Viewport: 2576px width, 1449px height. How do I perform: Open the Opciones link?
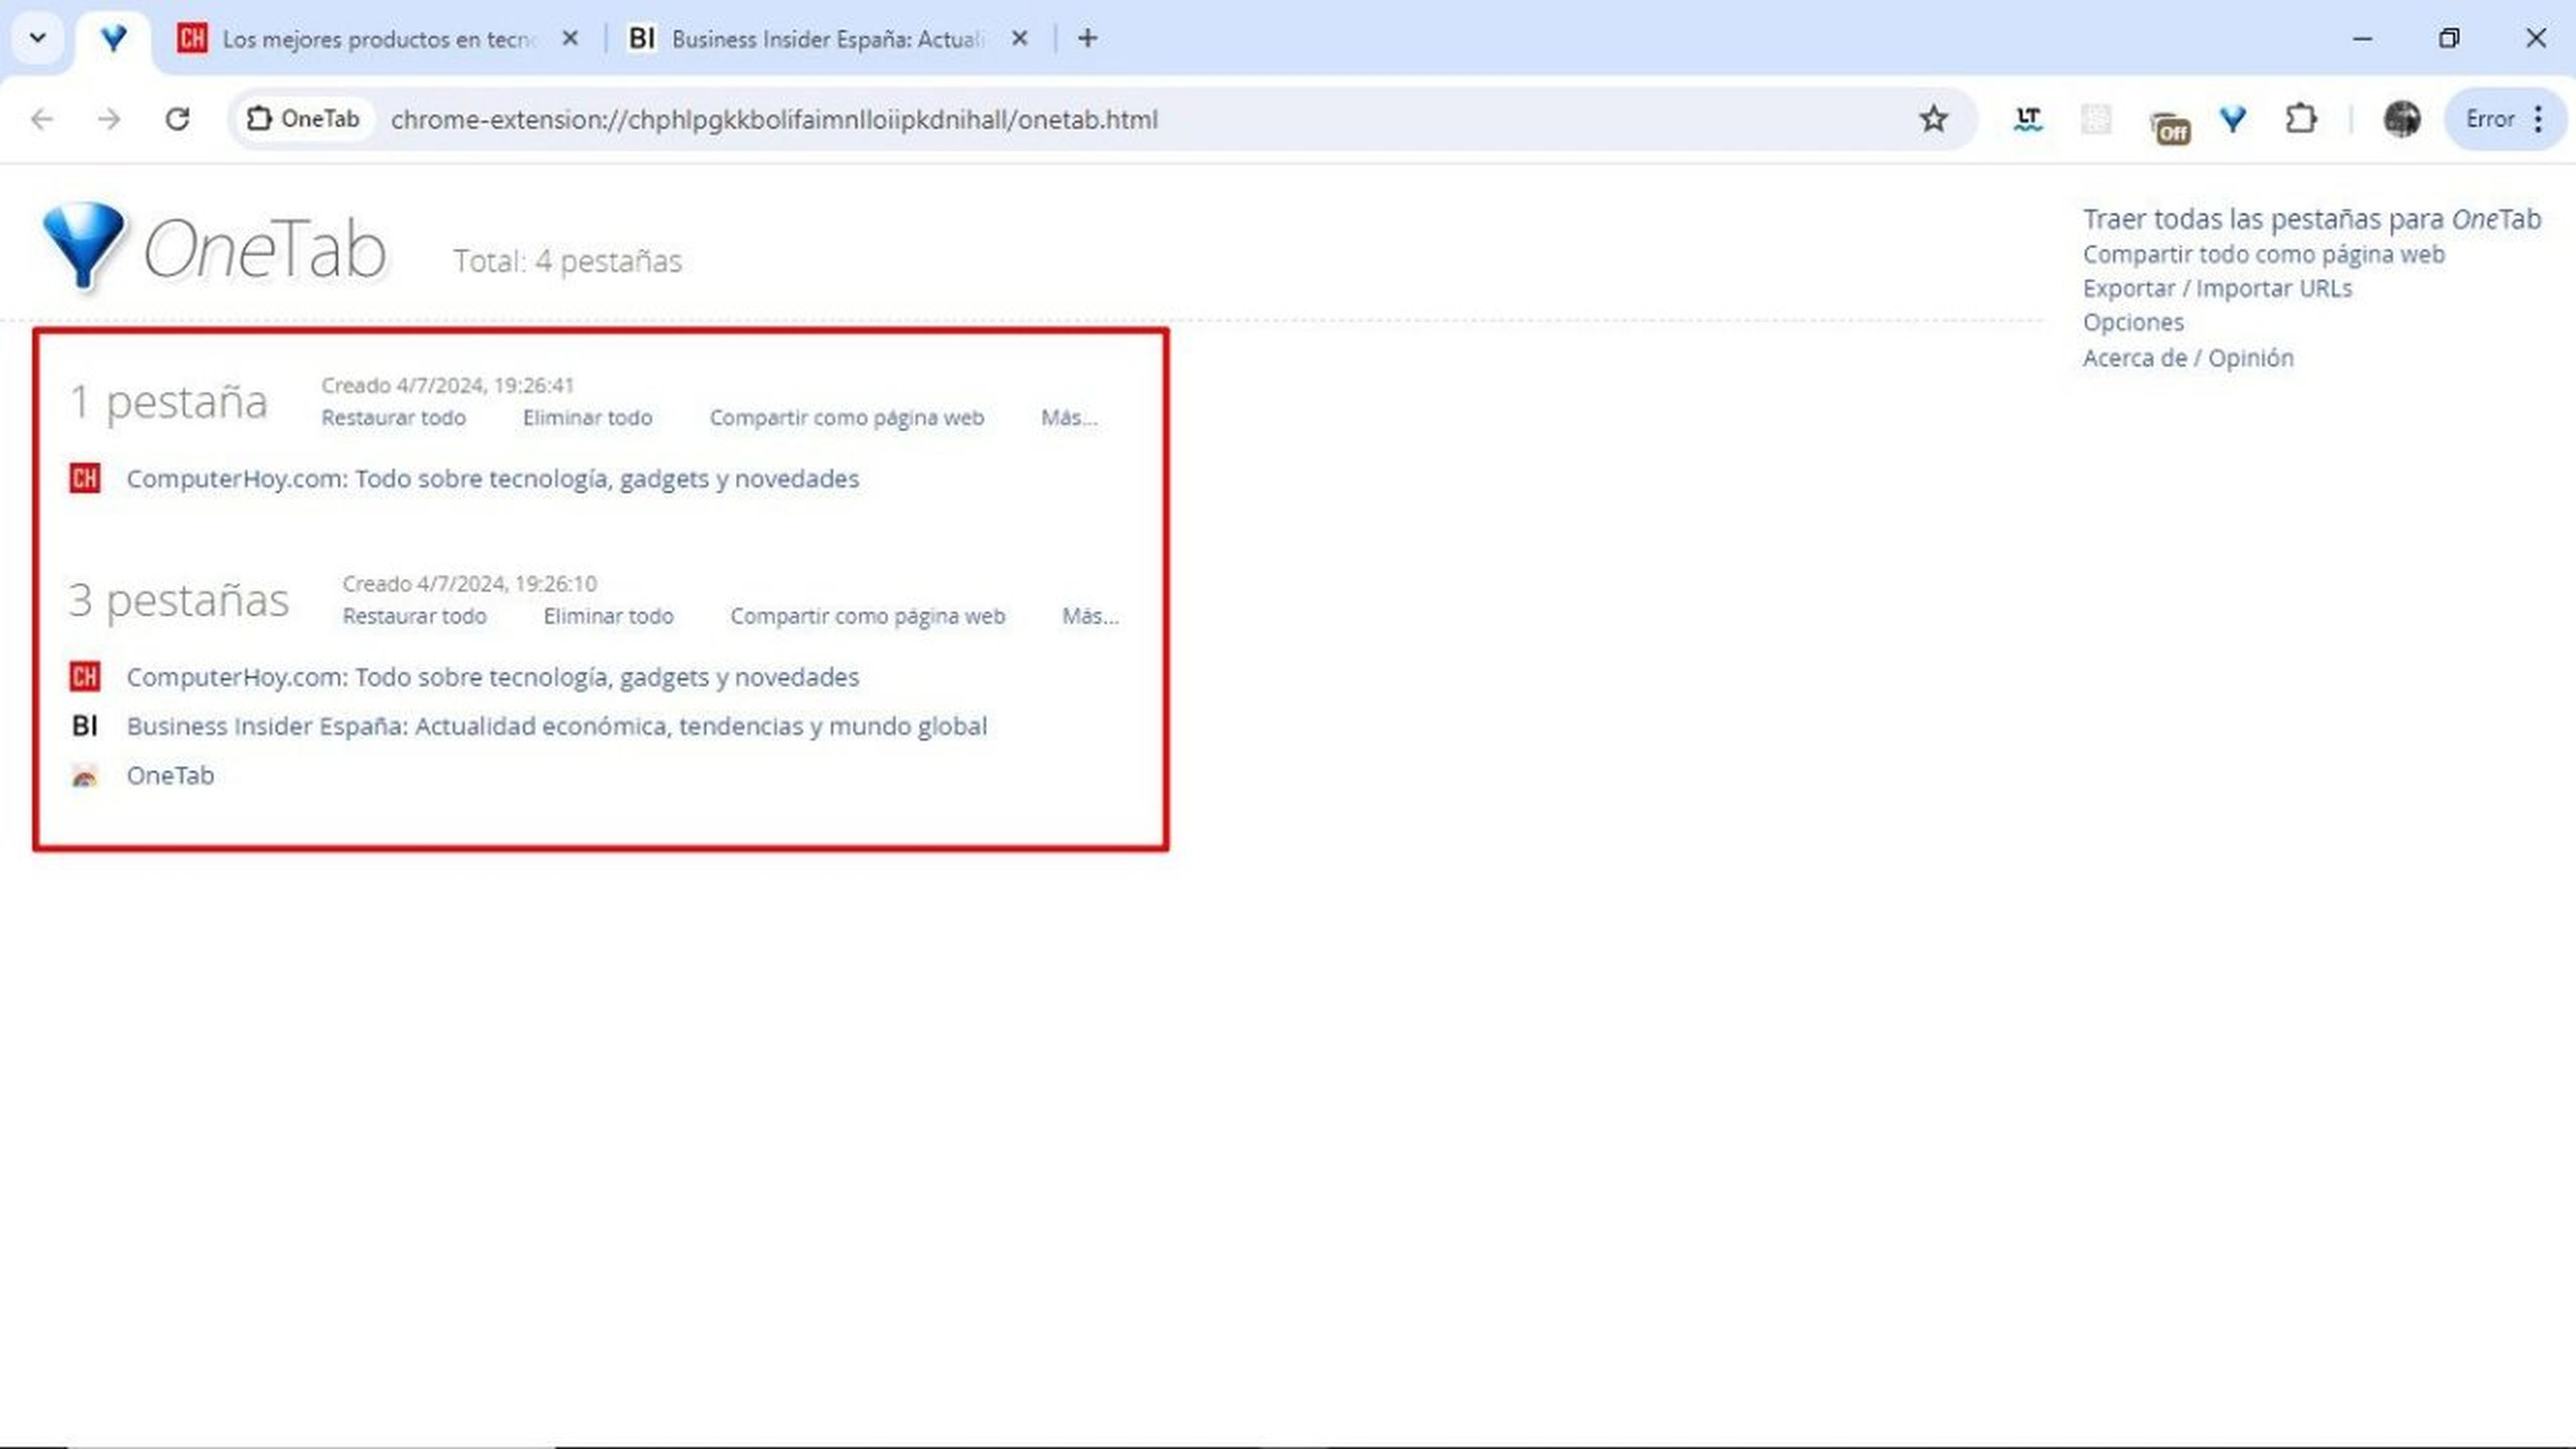point(2133,322)
